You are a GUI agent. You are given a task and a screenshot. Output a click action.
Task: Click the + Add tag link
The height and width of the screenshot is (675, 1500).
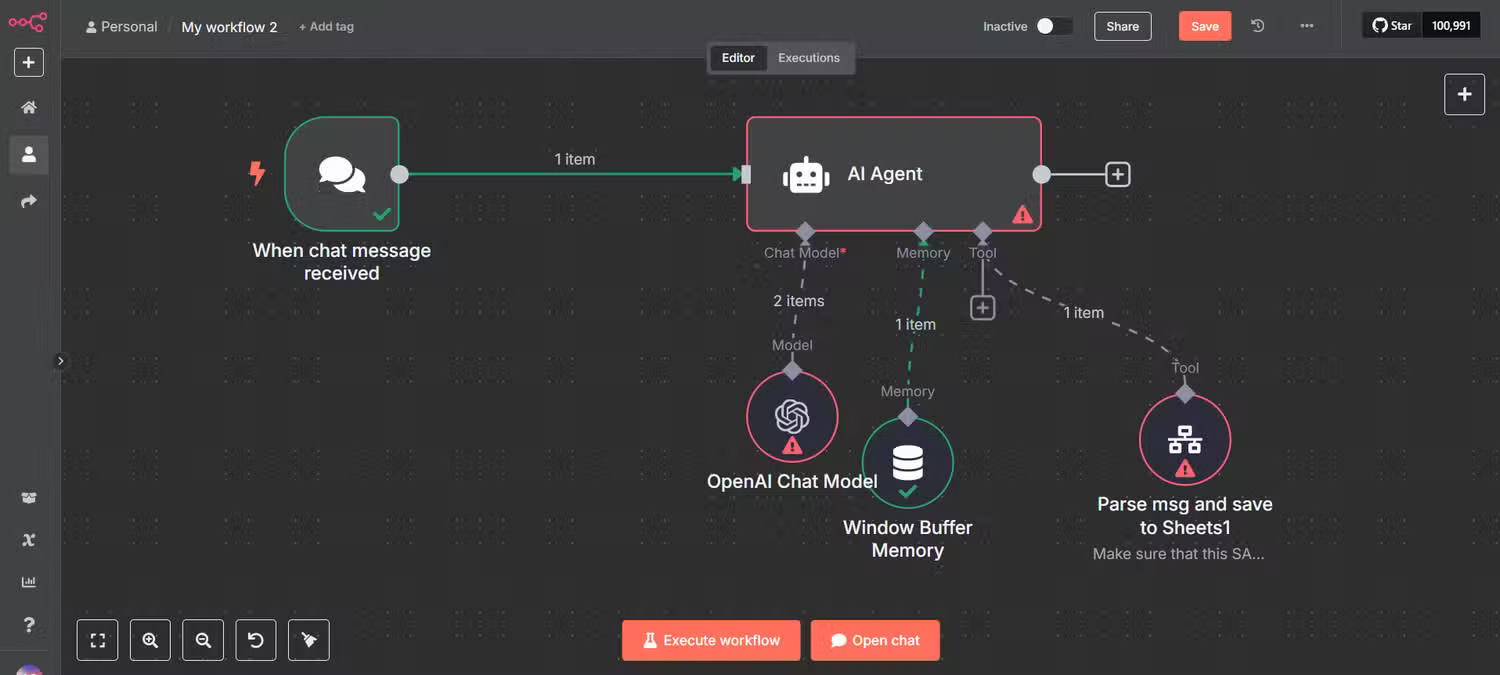click(x=326, y=27)
